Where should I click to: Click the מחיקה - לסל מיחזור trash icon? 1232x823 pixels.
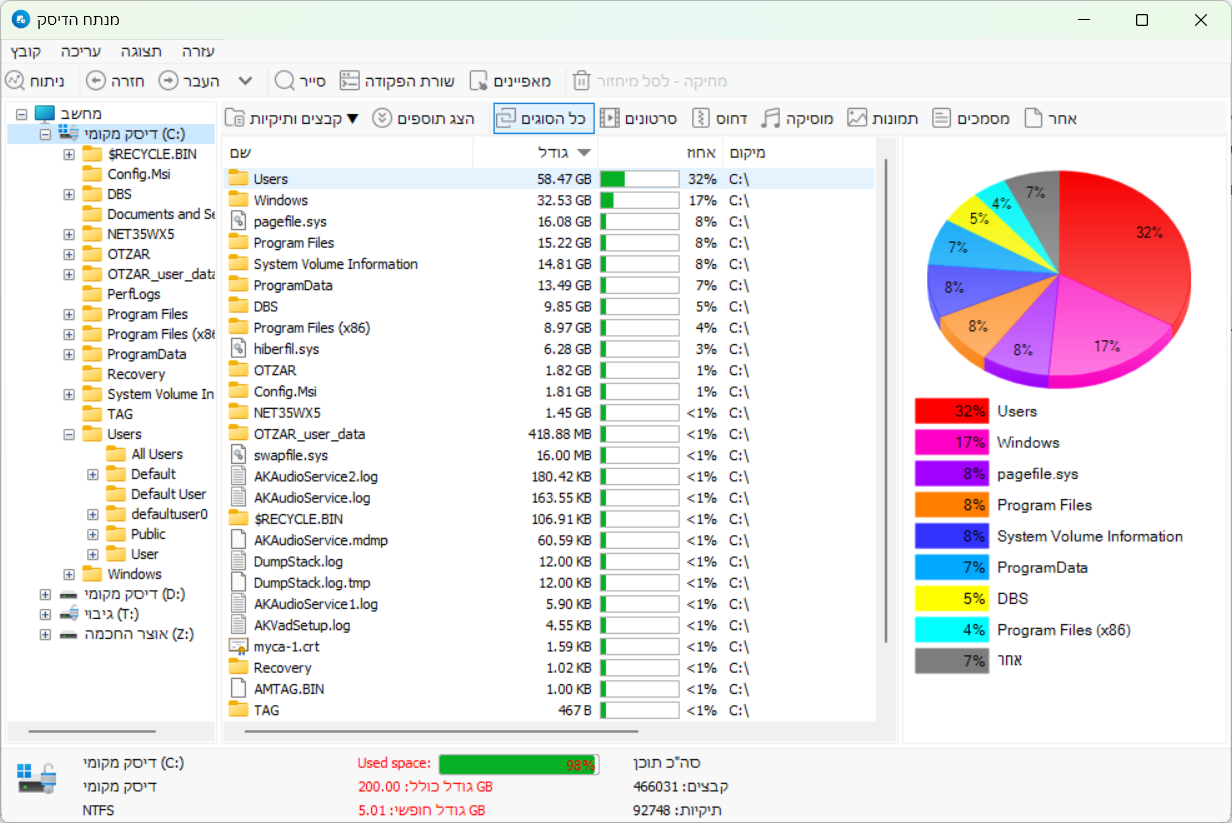point(582,81)
